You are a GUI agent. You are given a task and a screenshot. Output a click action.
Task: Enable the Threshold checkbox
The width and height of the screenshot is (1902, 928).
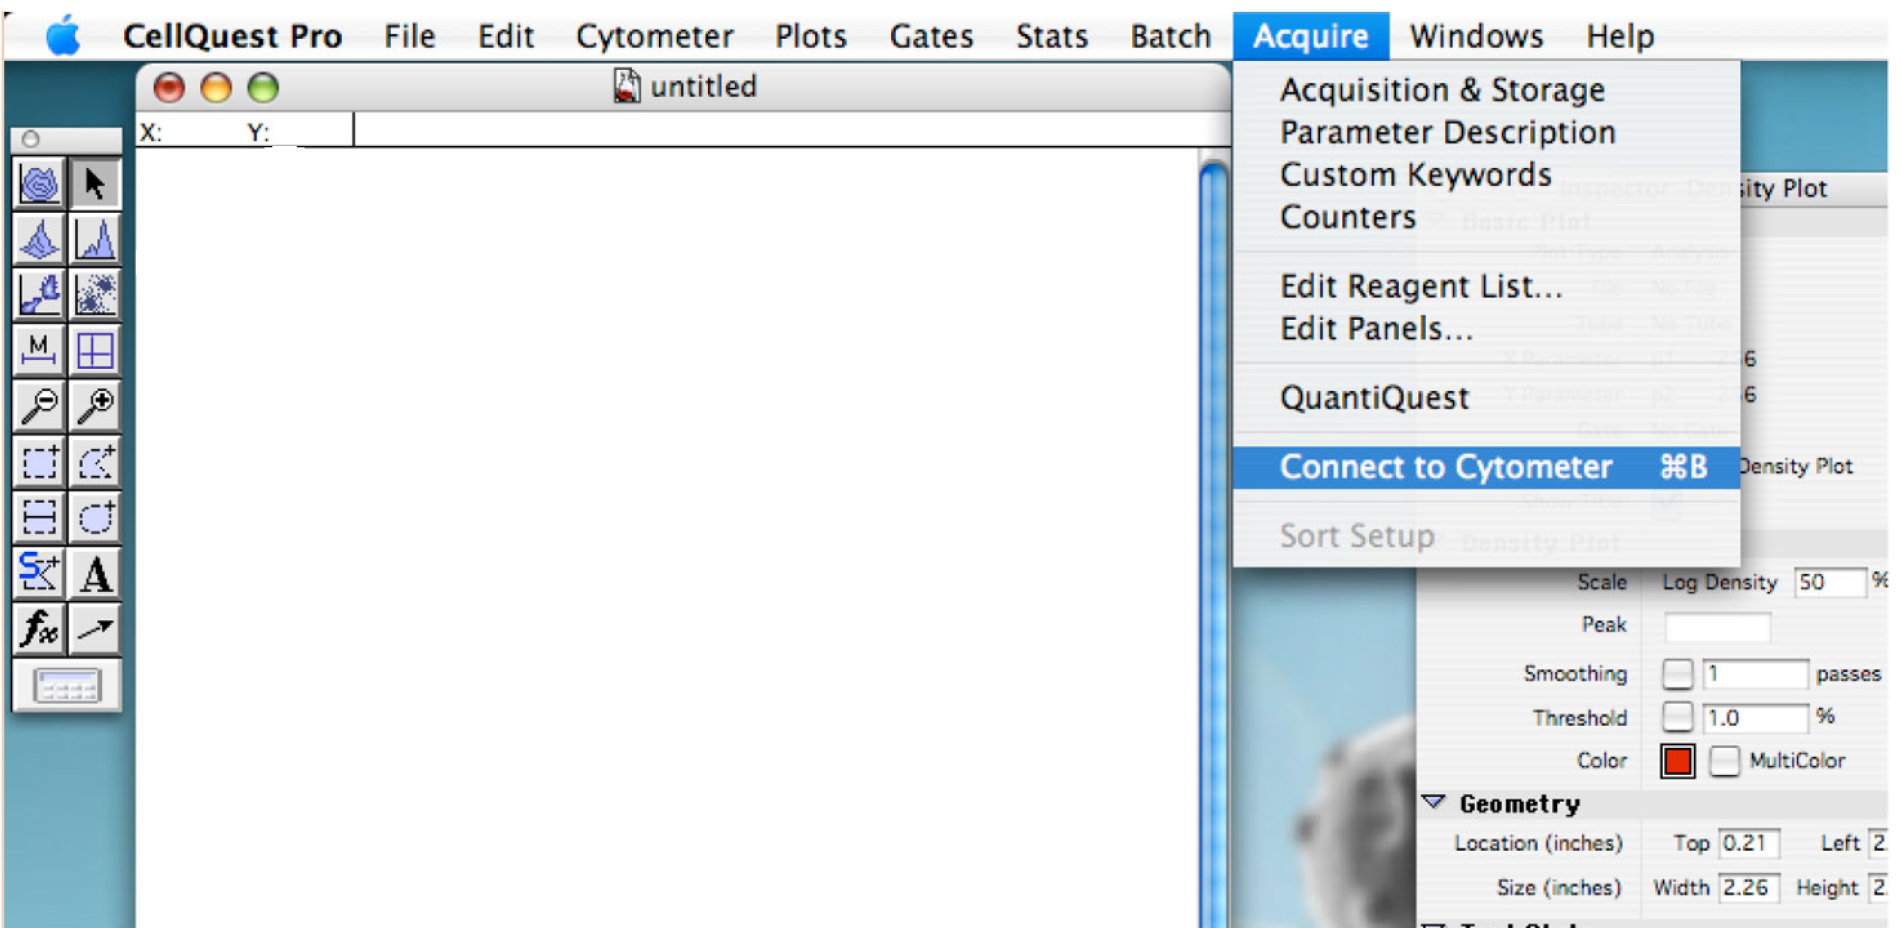click(1677, 716)
